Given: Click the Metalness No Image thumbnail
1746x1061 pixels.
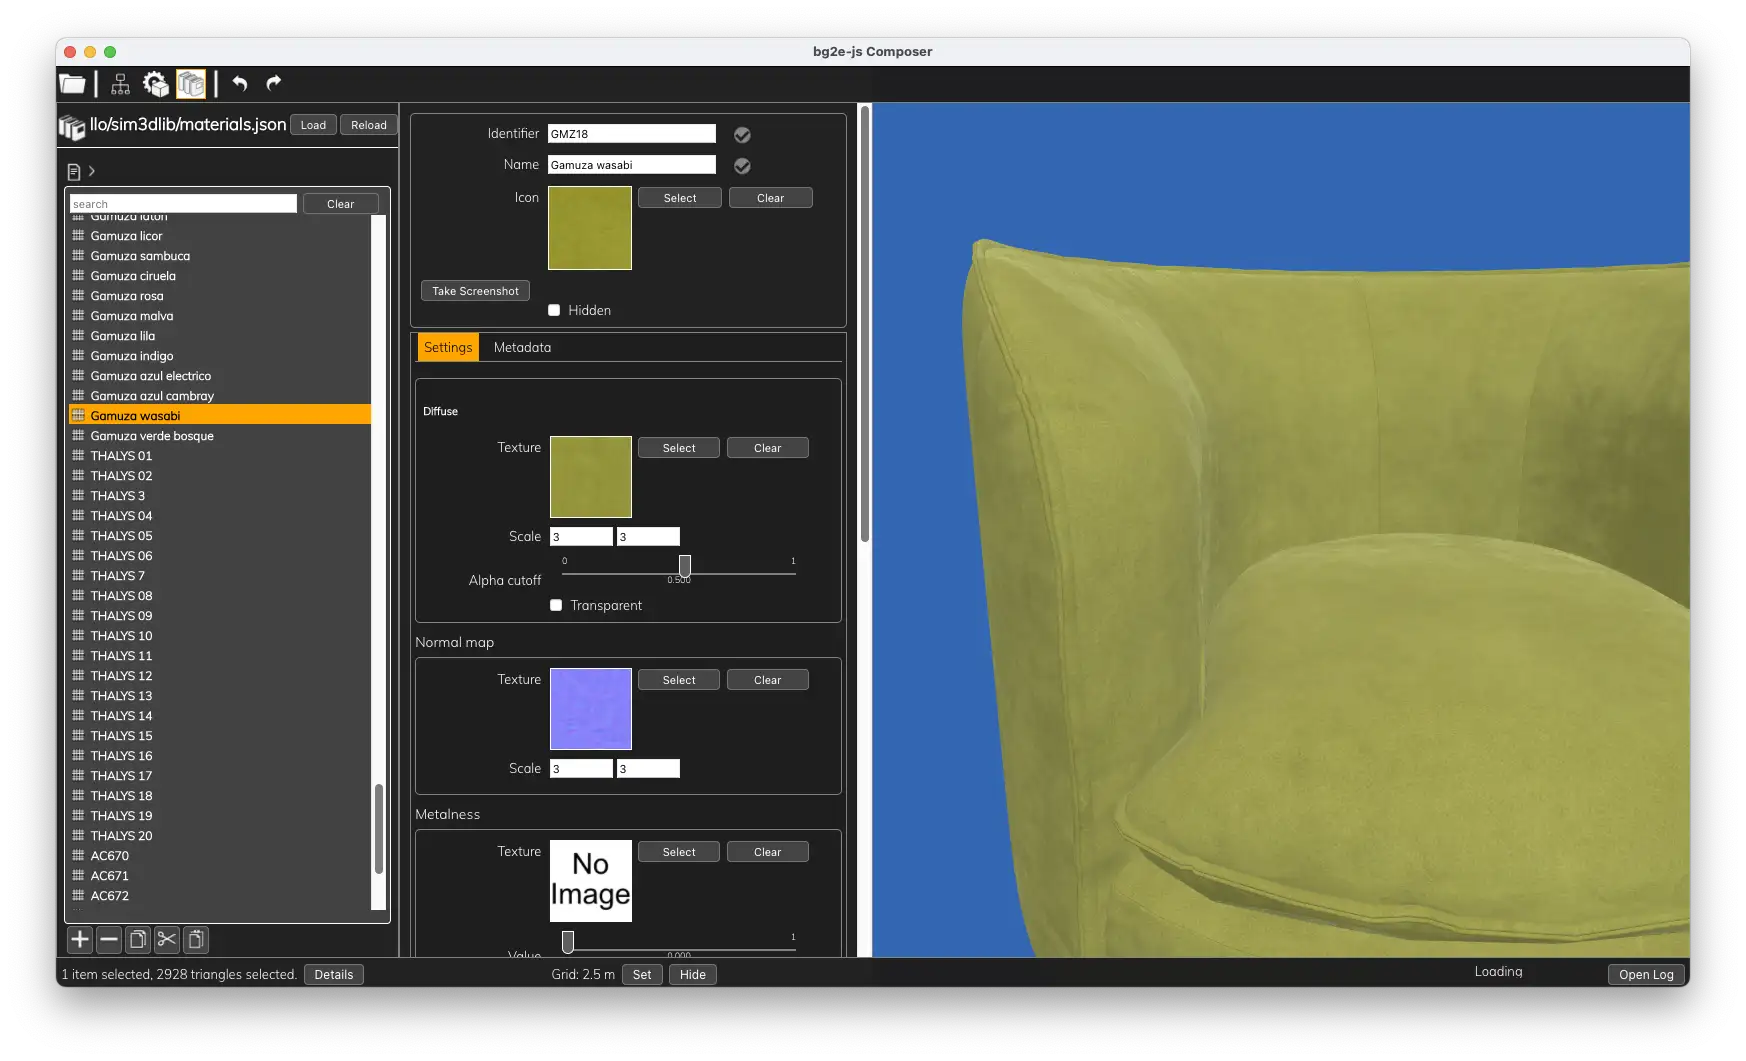Looking at the screenshot, I should (x=591, y=881).
